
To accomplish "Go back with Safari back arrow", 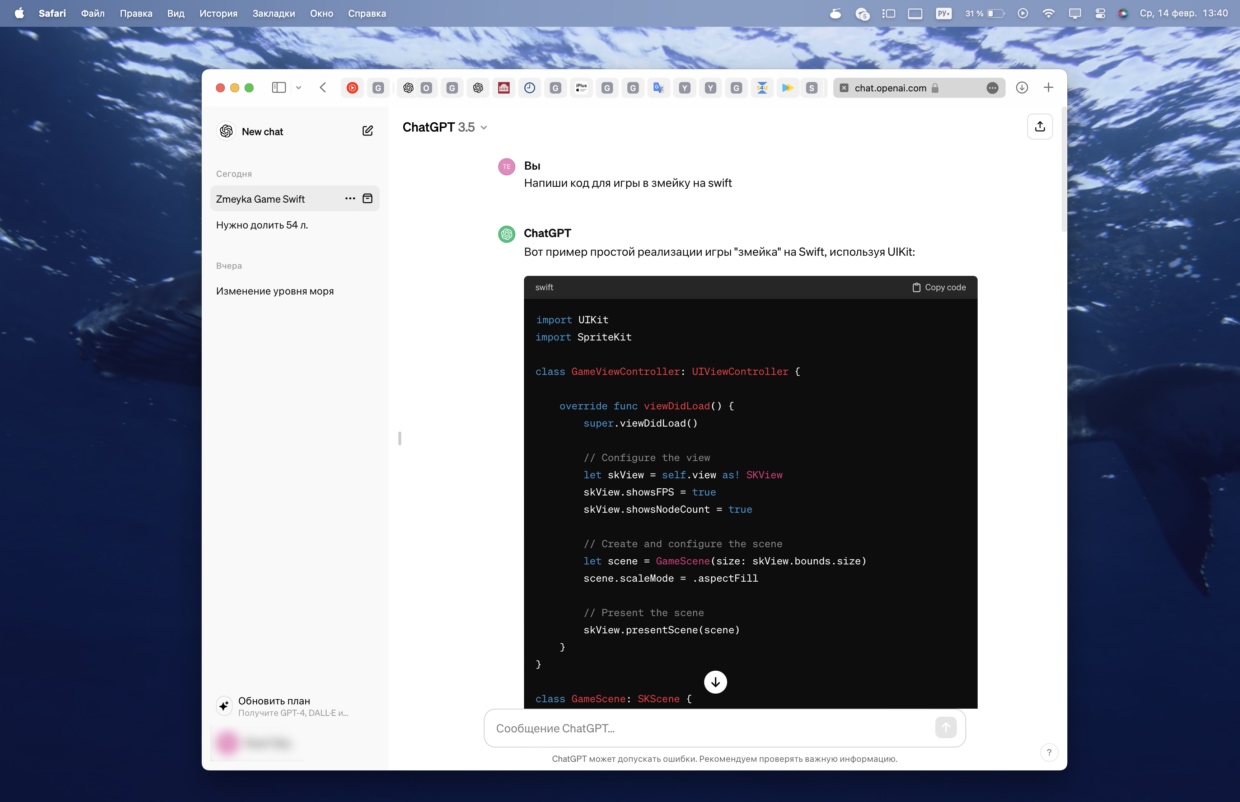I will click(x=323, y=88).
